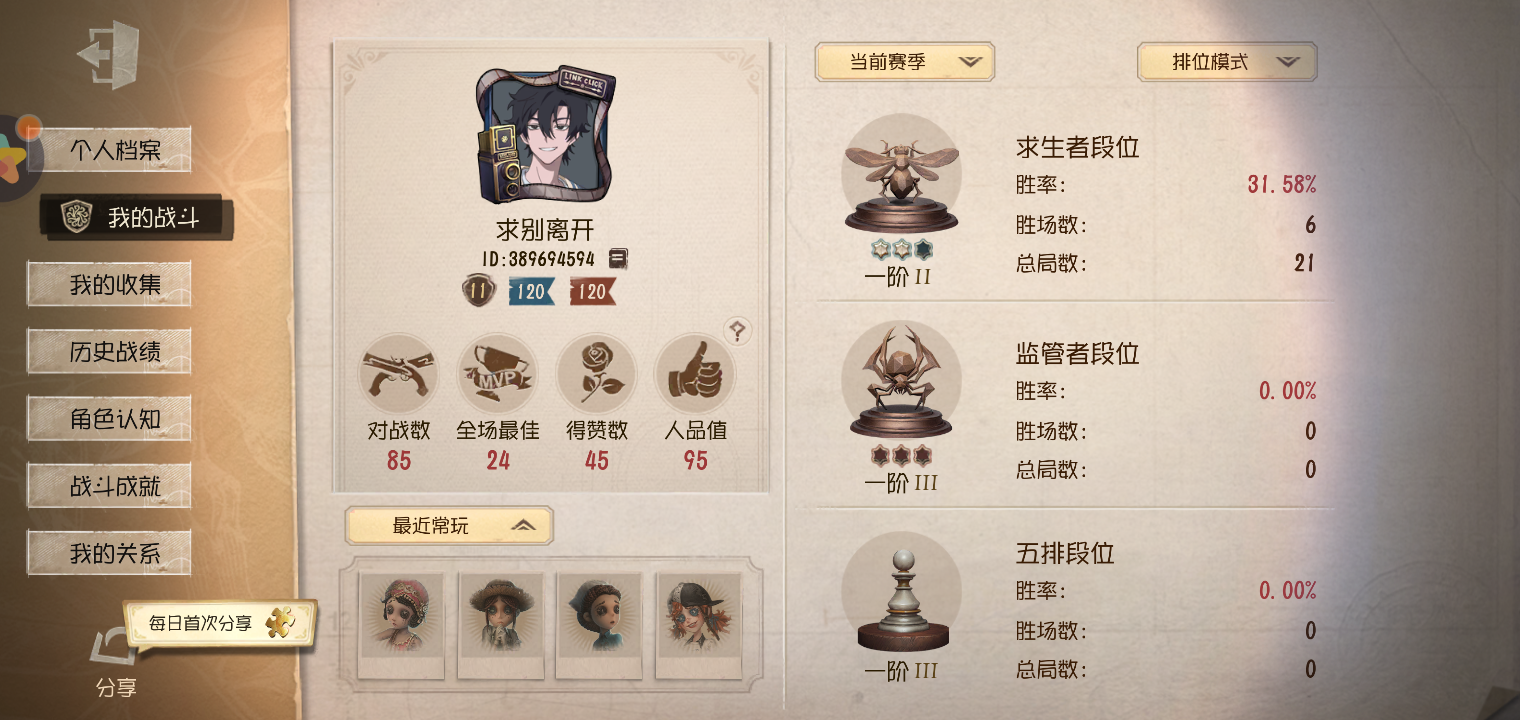Click the crossed pistols 对战数 icon
Image resolution: width=1520 pixels, height=720 pixels.
[x=398, y=373]
